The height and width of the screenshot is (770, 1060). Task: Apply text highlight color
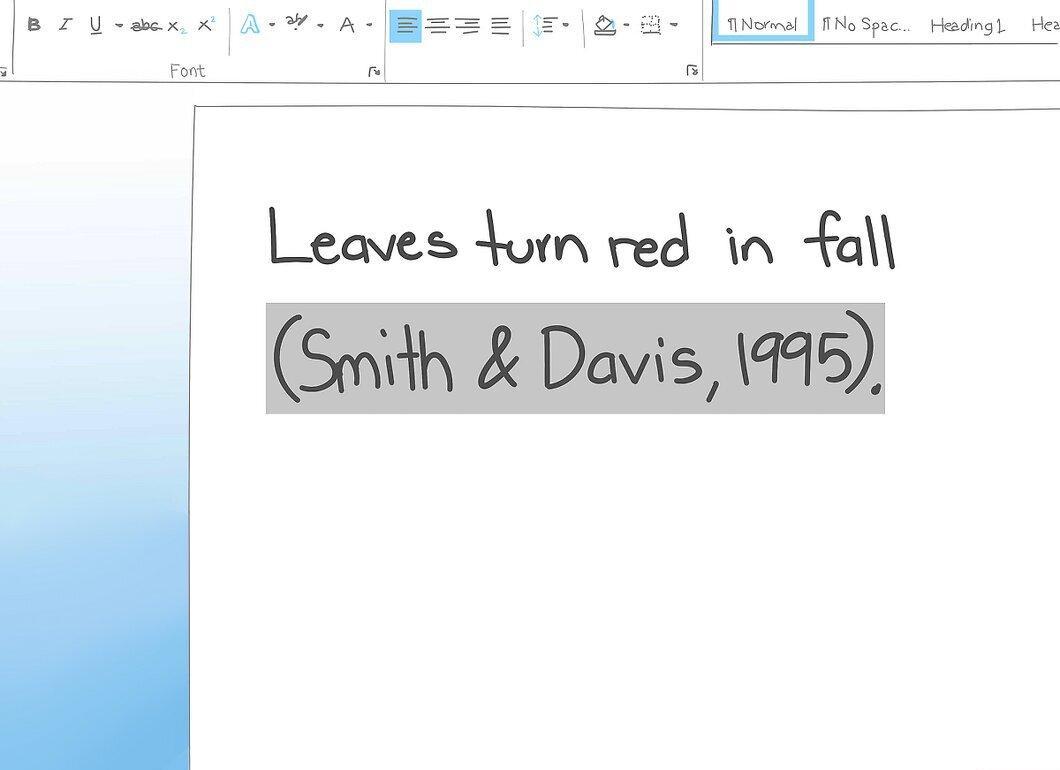(x=296, y=24)
